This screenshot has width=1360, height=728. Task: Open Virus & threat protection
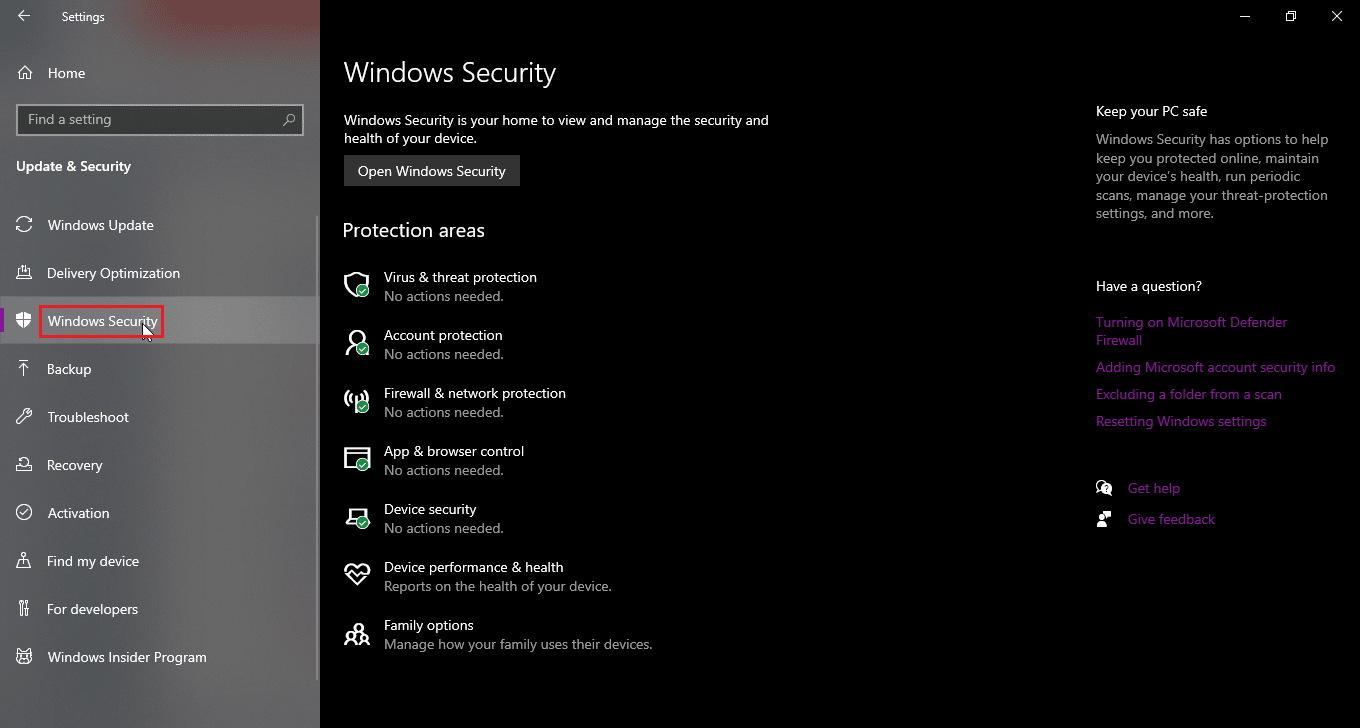pos(460,277)
